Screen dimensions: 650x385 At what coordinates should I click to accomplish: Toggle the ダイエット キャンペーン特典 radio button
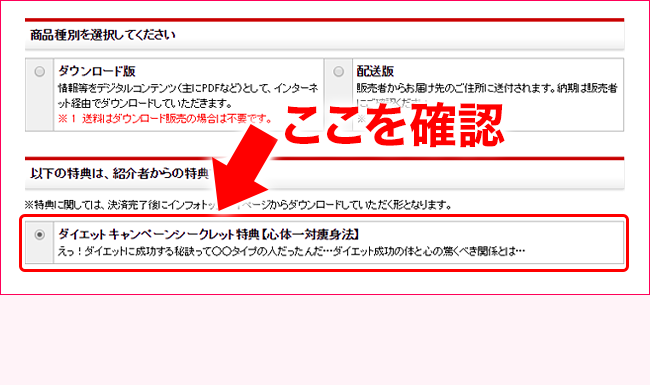coord(39,235)
